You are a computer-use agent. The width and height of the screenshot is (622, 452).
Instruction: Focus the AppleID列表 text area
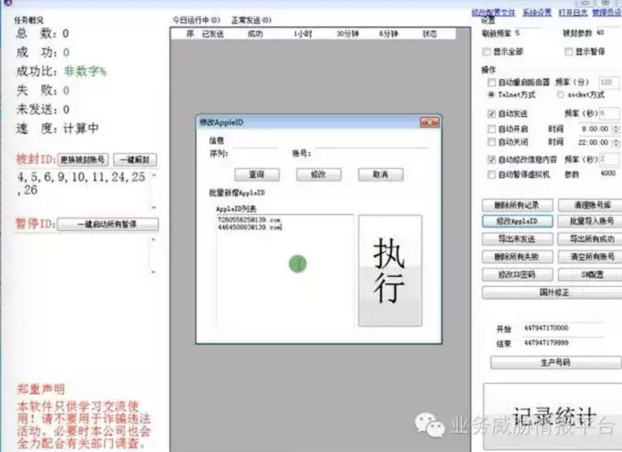coord(285,271)
